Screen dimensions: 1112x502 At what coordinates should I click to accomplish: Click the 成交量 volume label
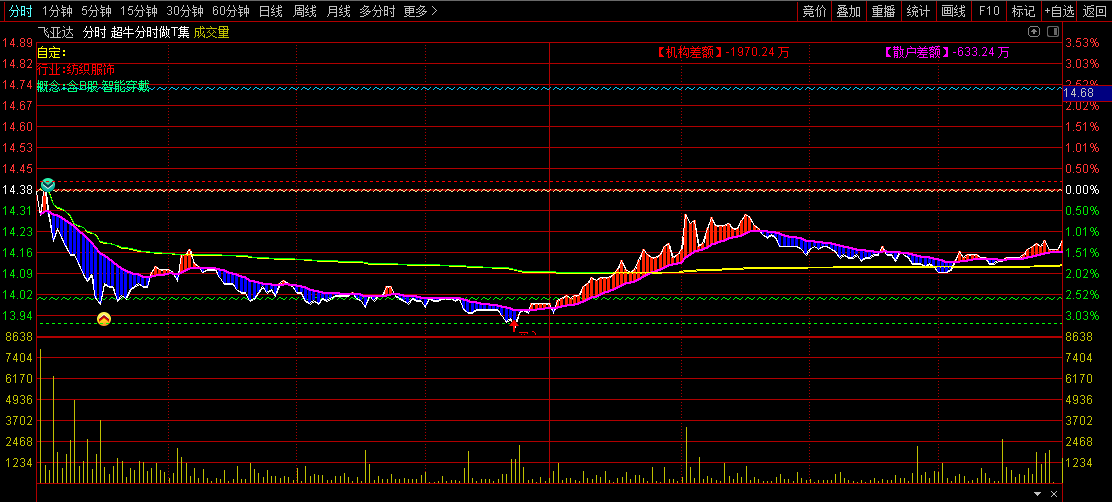click(x=211, y=33)
